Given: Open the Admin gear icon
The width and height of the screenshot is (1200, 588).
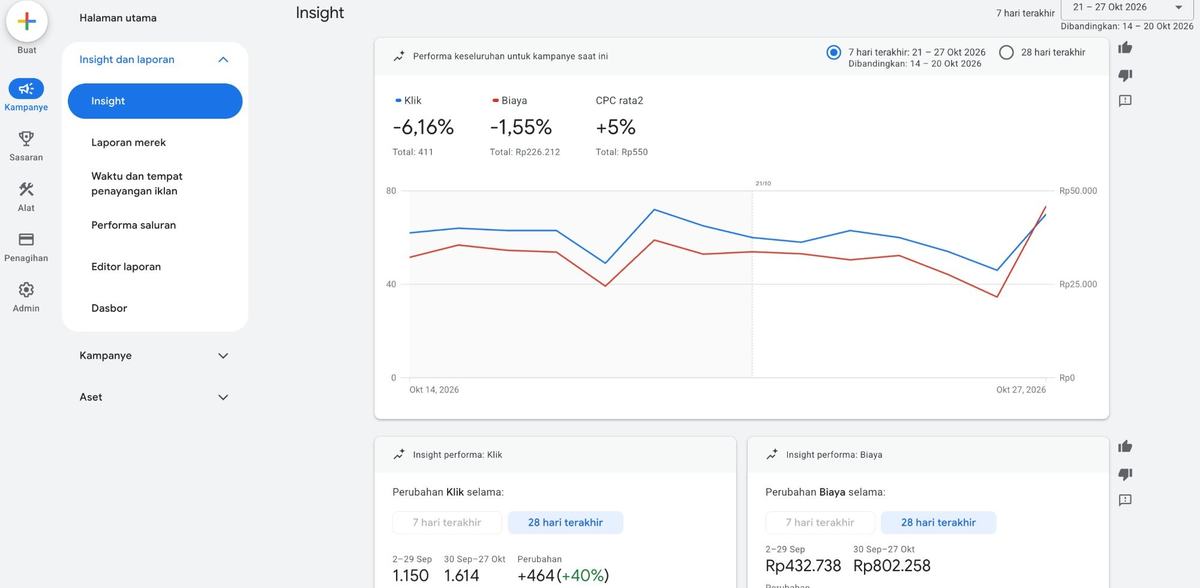Looking at the screenshot, I should (x=26, y=289).
